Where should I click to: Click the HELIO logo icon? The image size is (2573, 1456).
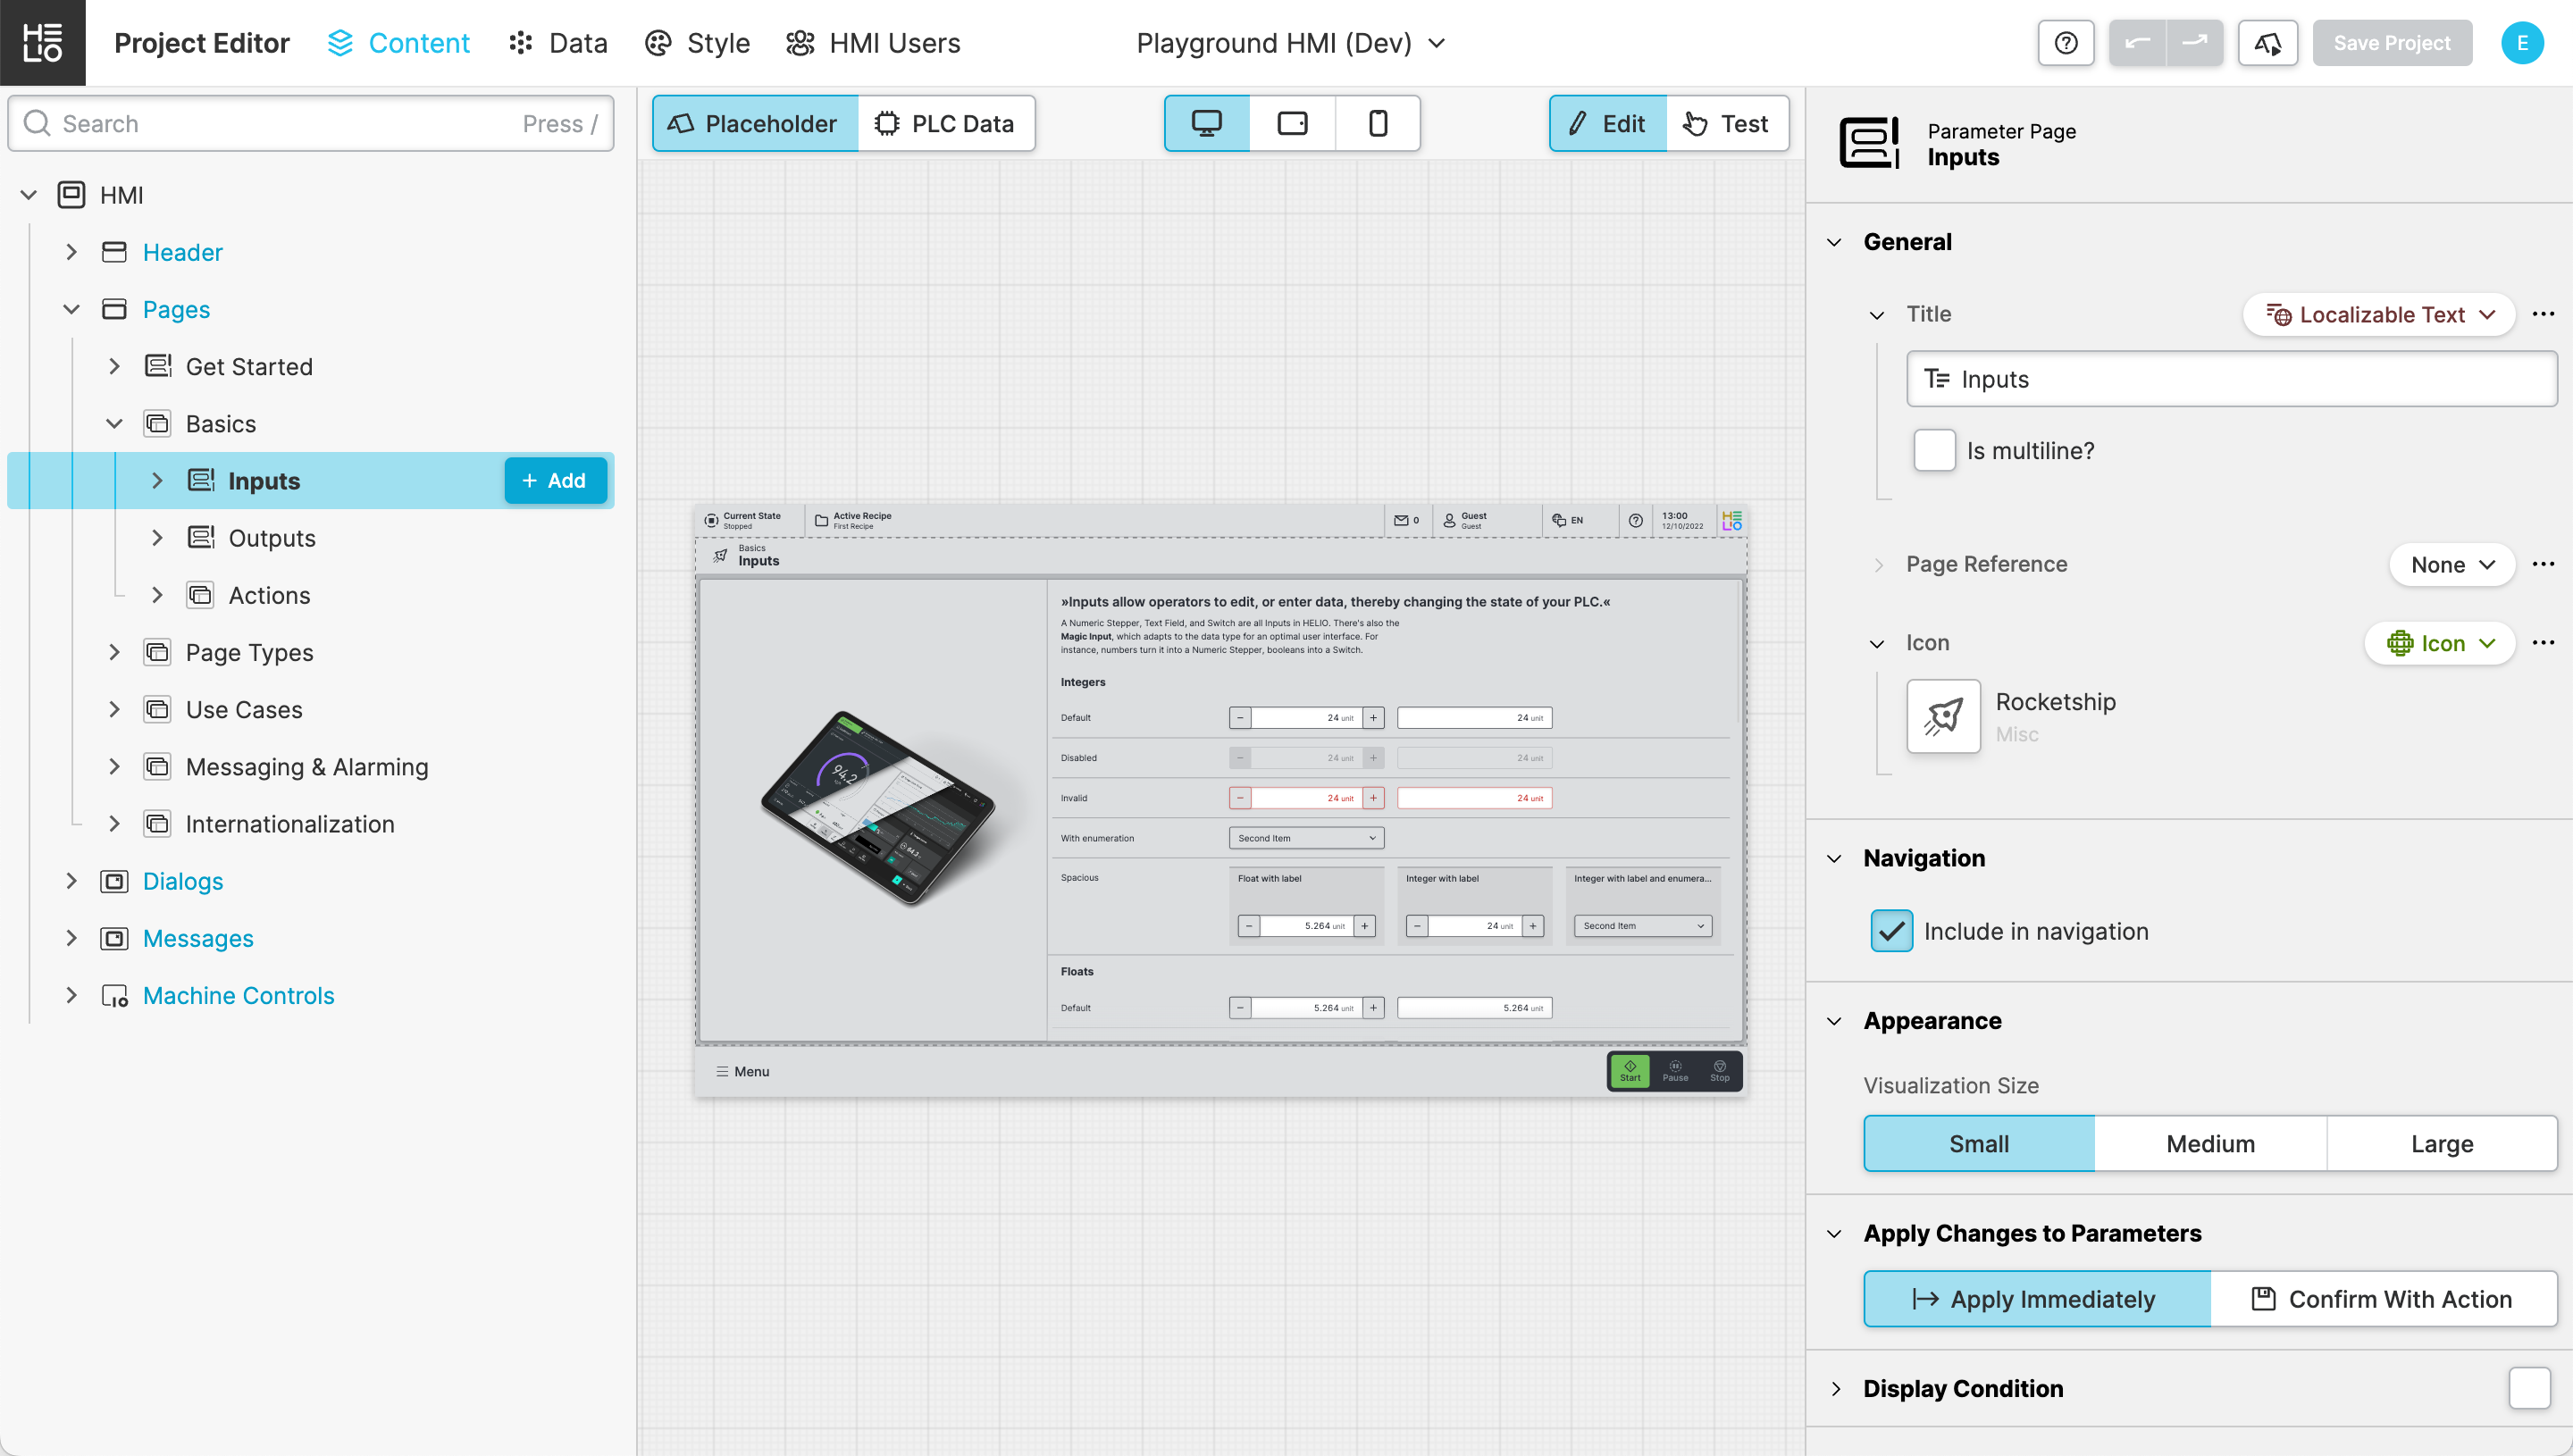[42, 43]
